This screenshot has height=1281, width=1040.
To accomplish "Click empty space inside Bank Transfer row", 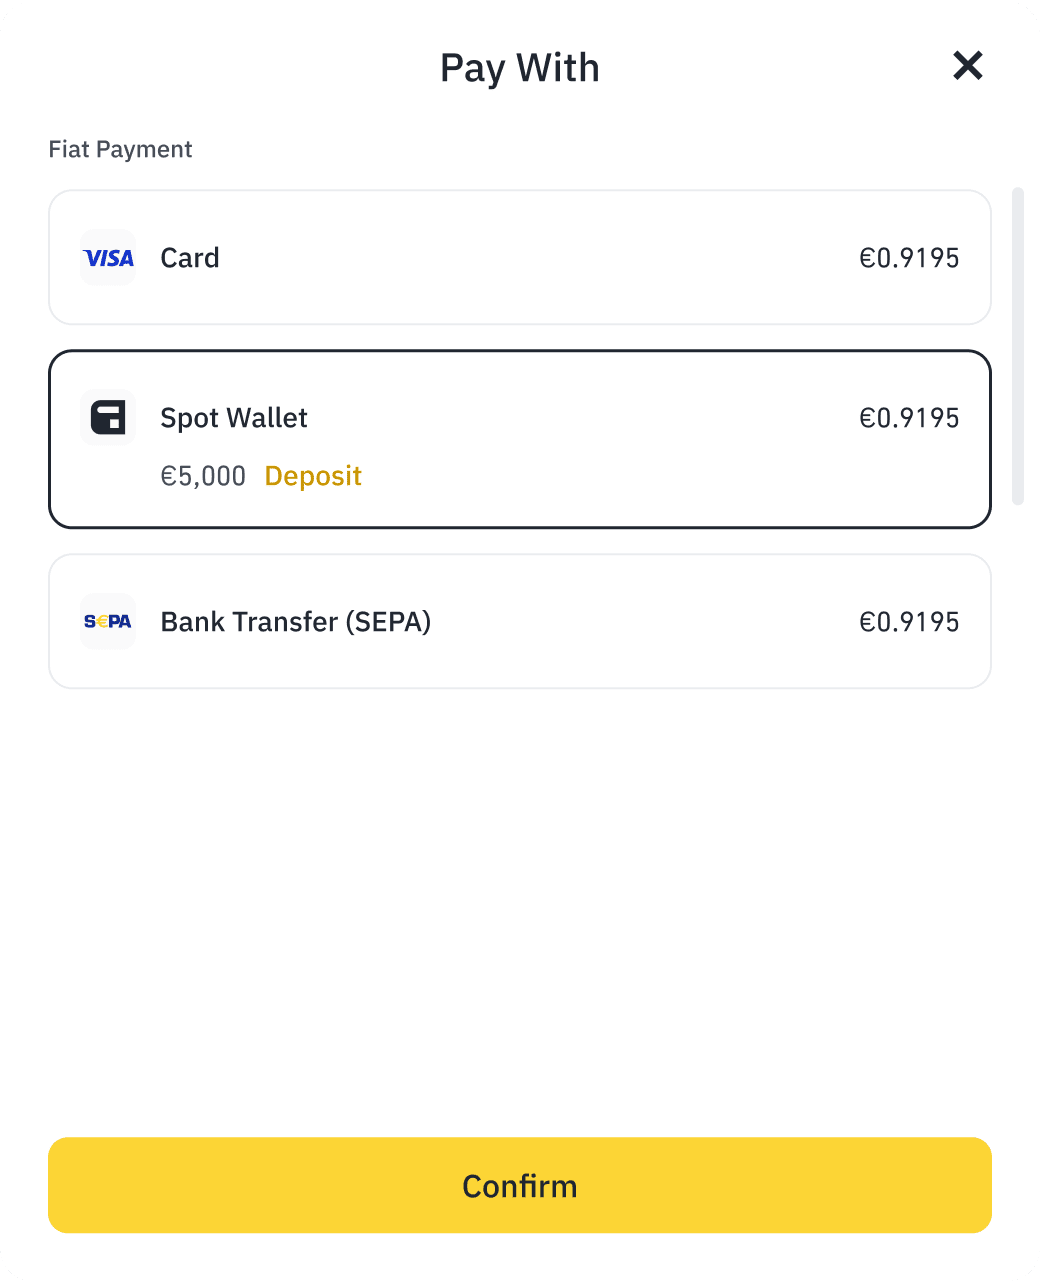I will click(640, 622).
